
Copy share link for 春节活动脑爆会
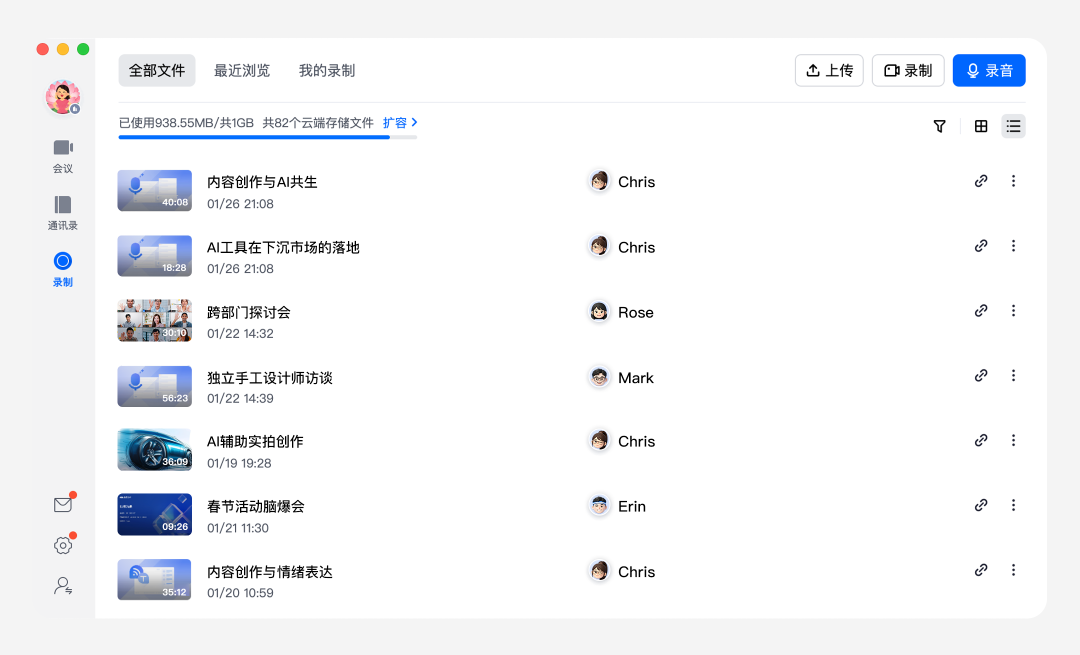pos(981,506)
